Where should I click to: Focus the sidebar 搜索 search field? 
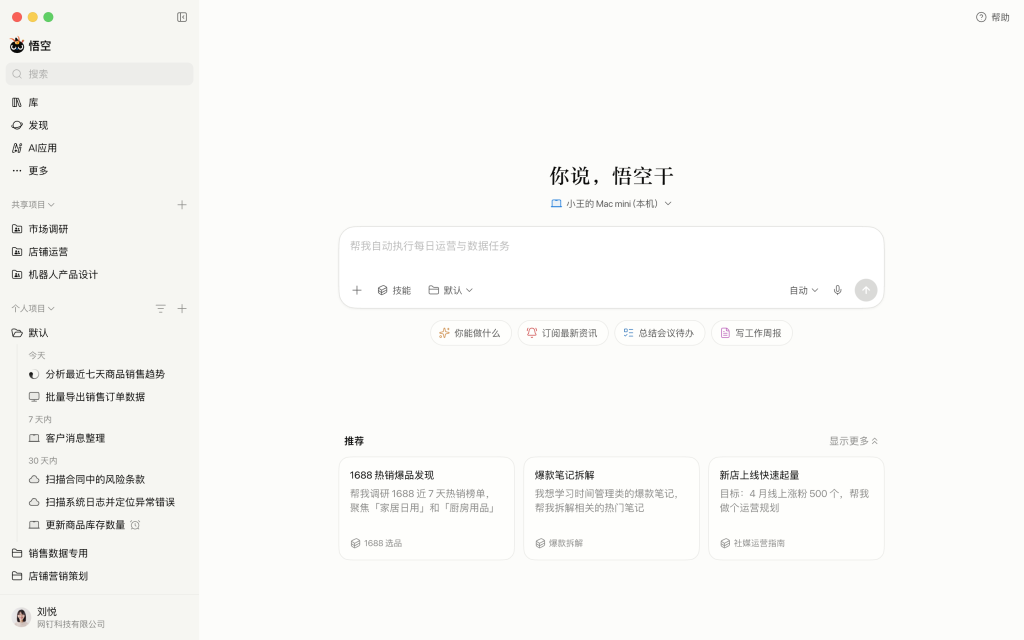pos(99,74)
